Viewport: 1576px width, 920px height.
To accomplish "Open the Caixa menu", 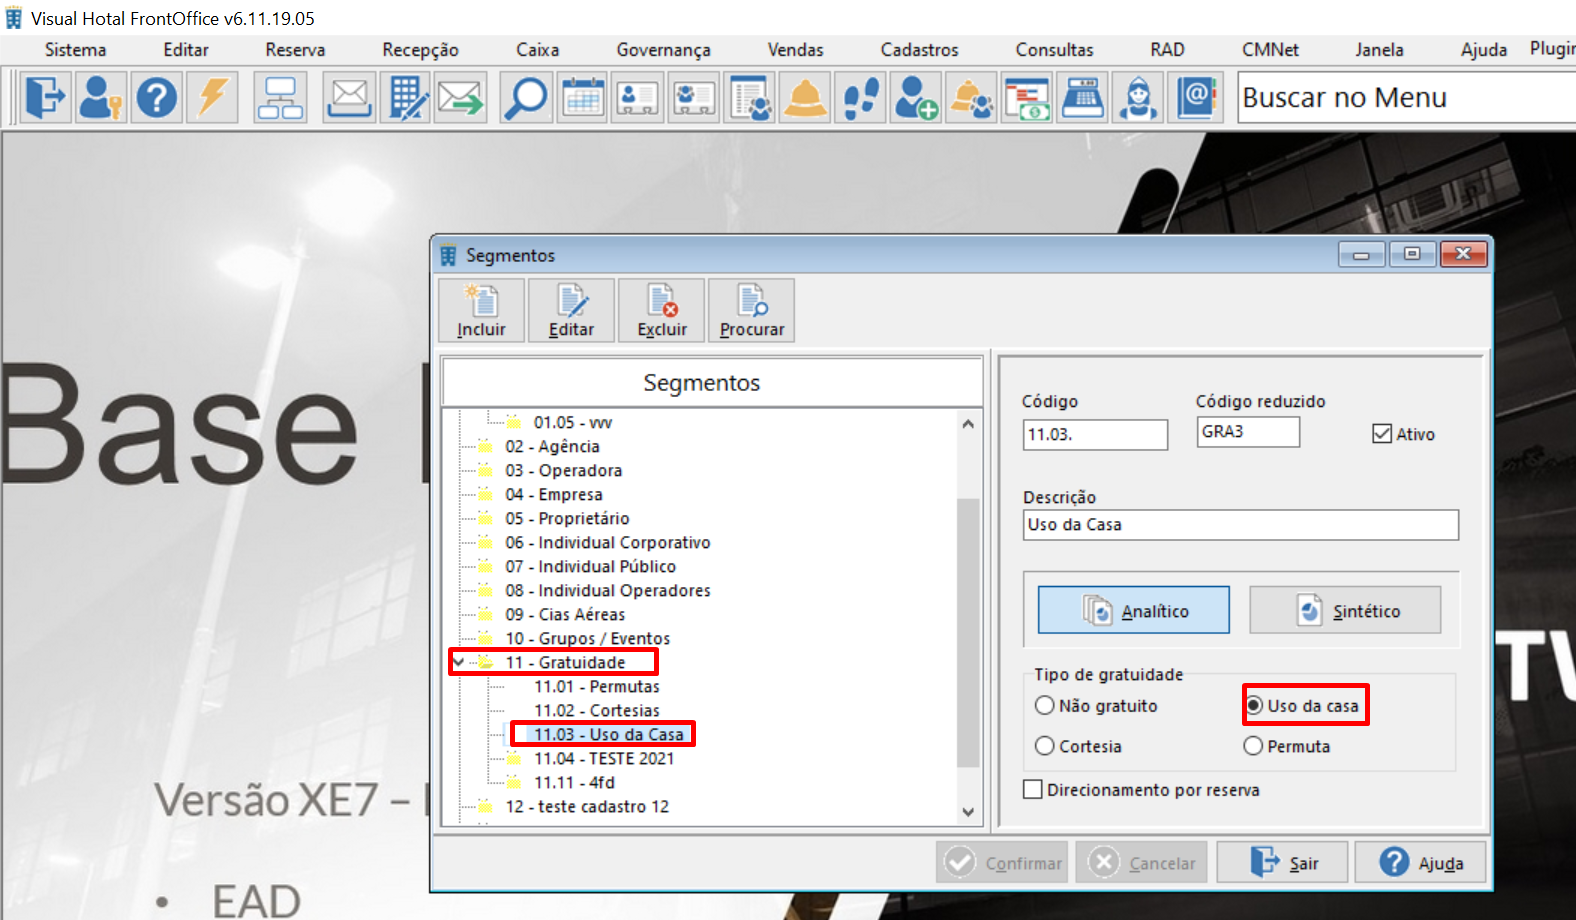I will [538, 50].
